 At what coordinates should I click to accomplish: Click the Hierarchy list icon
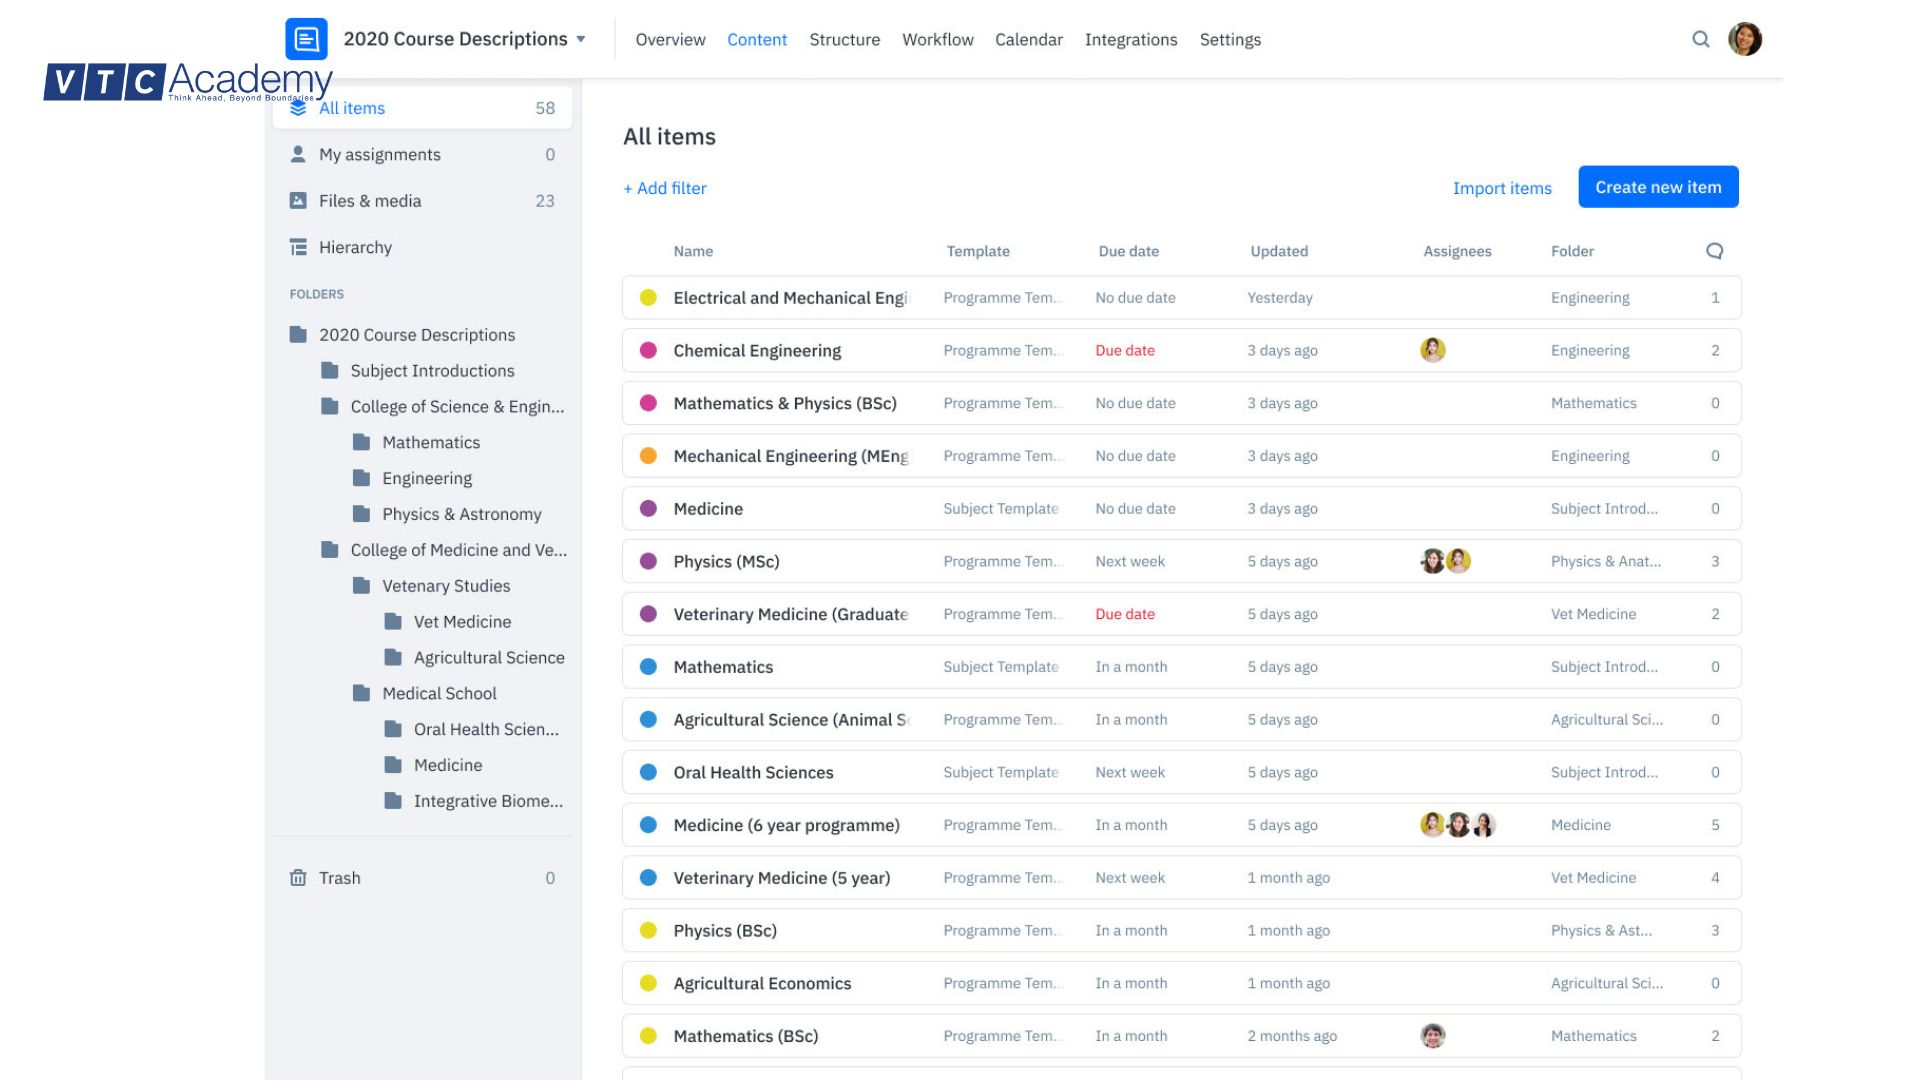(x=298, y=247)
